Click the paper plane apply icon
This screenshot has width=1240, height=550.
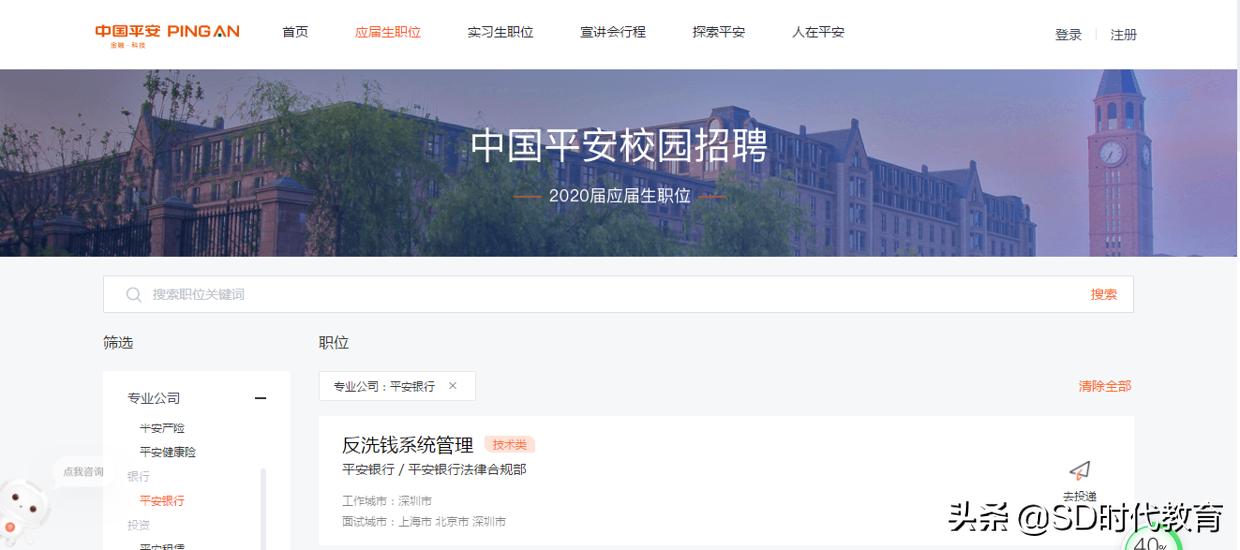pos(1079,470)
